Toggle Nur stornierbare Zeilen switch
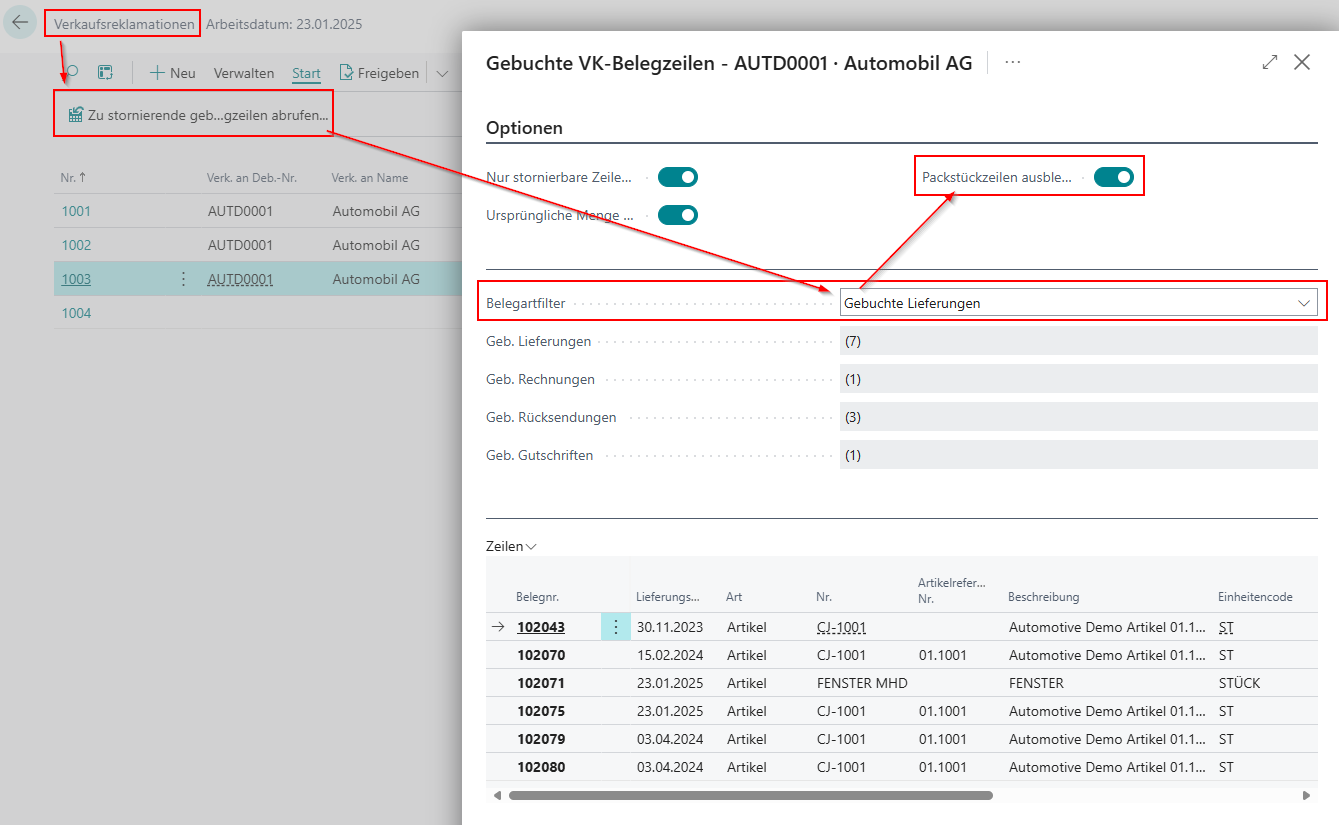 coord(677,177)
